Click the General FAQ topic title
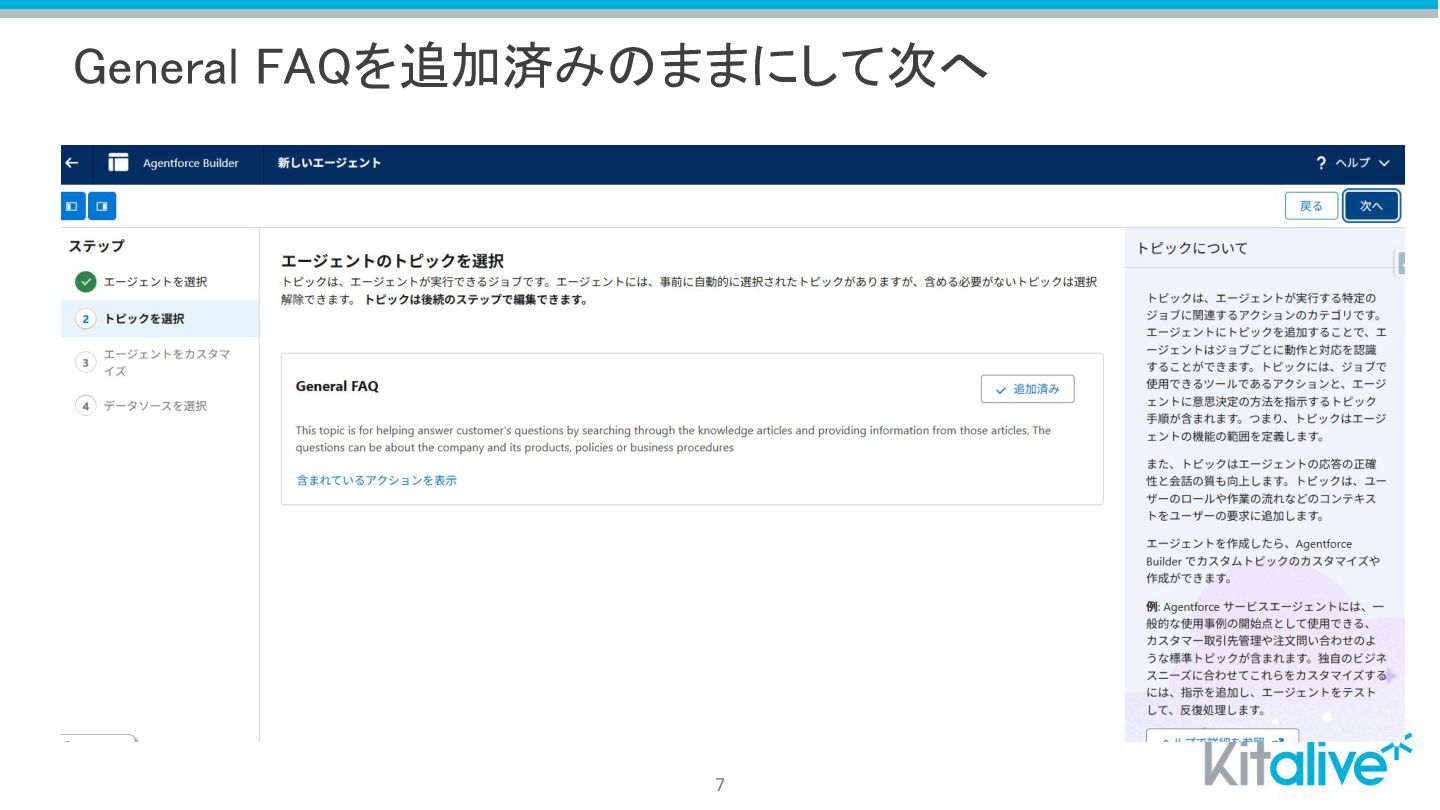1440x810 pixels. point(337,386)
